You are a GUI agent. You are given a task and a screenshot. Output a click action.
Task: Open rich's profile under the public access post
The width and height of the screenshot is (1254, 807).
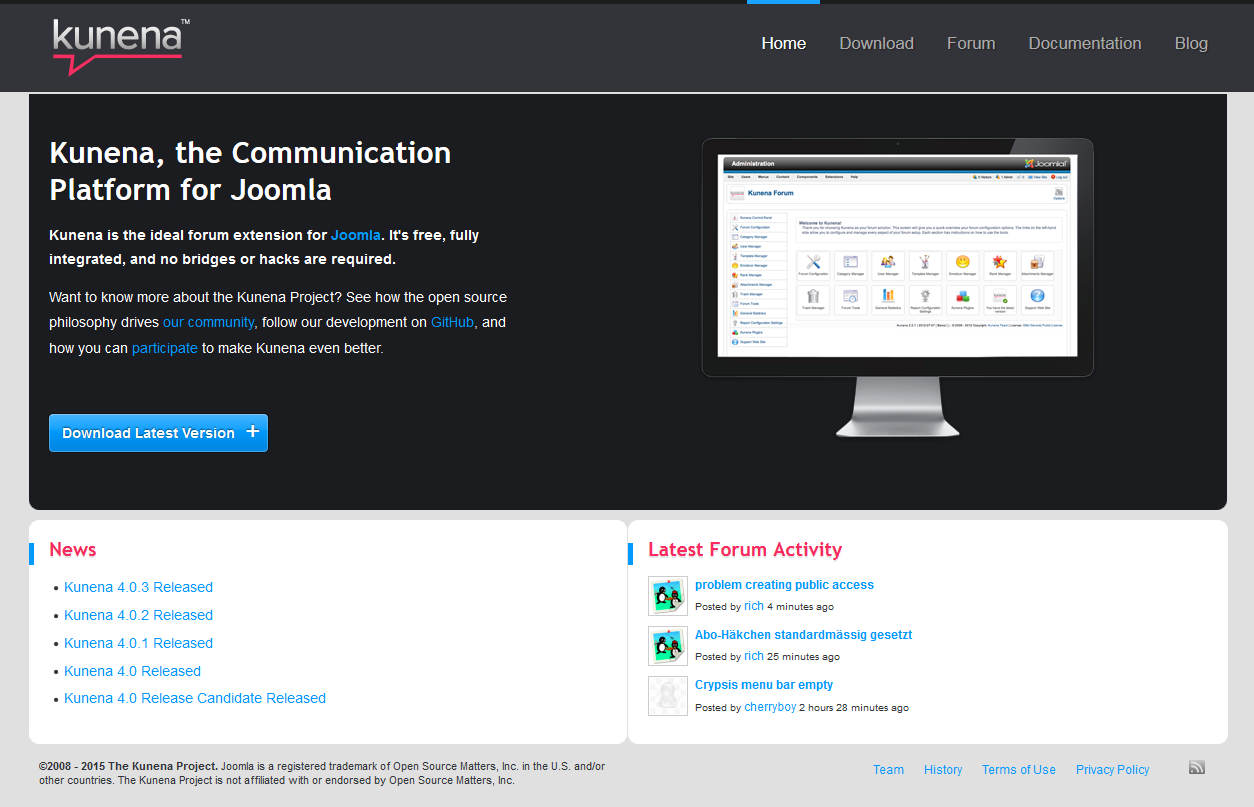754,606
